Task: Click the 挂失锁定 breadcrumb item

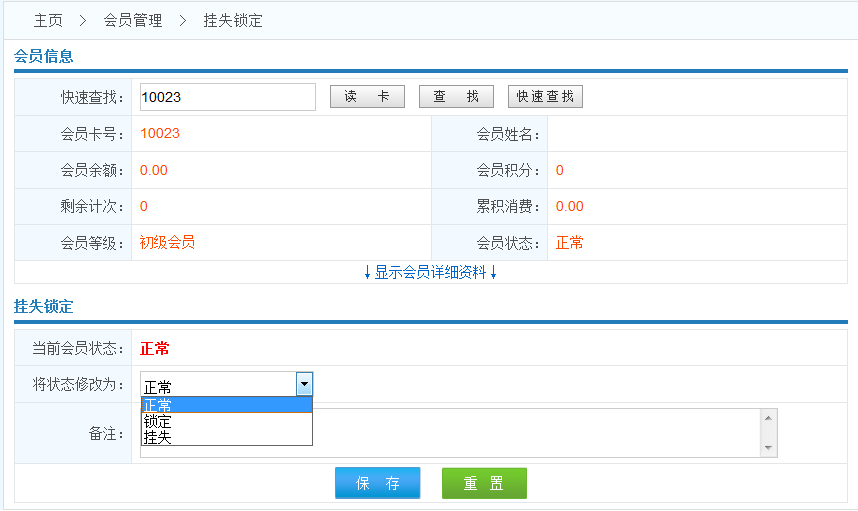Action: click(x=232, y=20)
